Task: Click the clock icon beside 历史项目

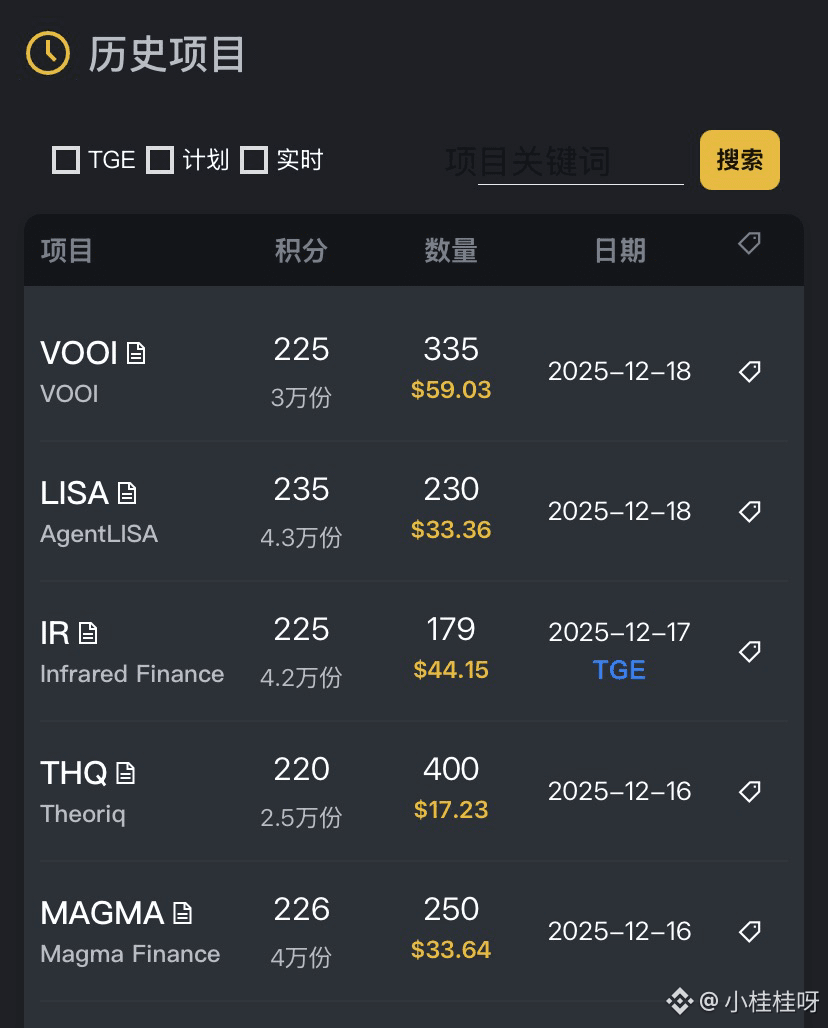Action: tap(48, 53)
